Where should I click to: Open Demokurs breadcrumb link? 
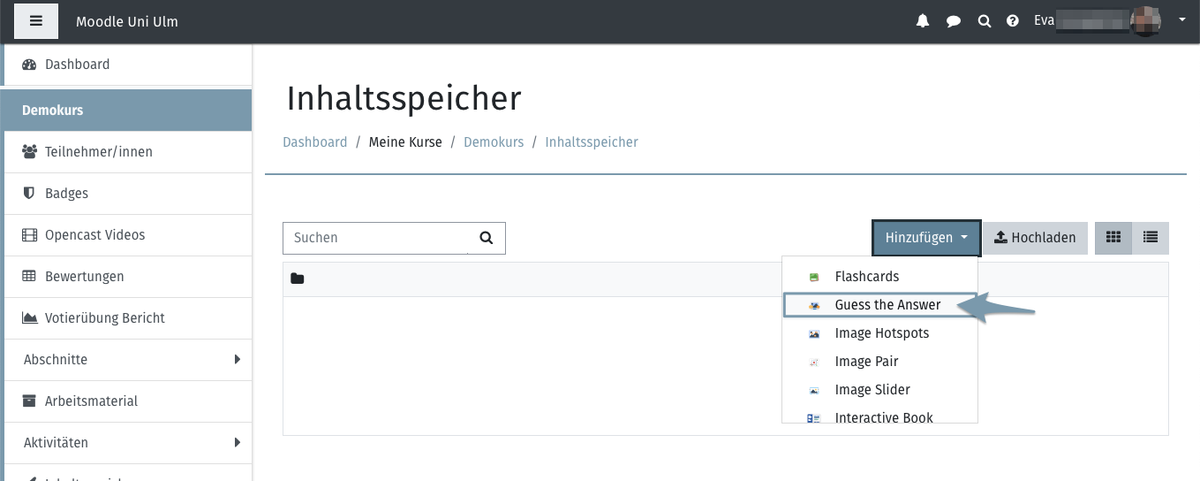click(x=493, y=142)
